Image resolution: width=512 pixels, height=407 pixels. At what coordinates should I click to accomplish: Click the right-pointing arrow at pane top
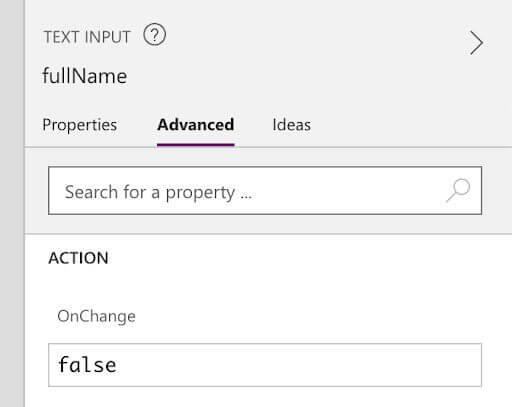(476, 43)
